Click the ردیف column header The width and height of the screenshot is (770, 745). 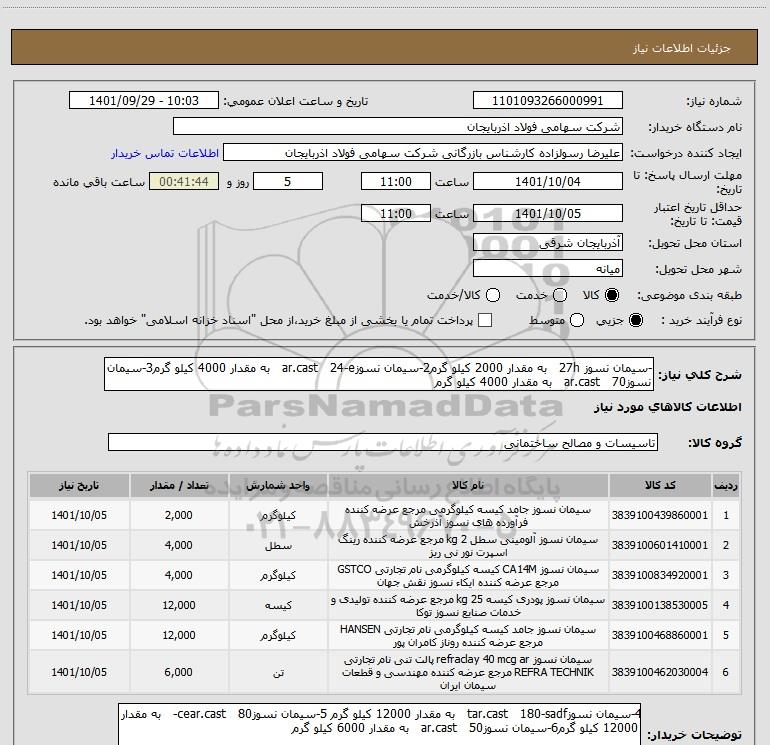pyautogui.click(x=726, y=485)
